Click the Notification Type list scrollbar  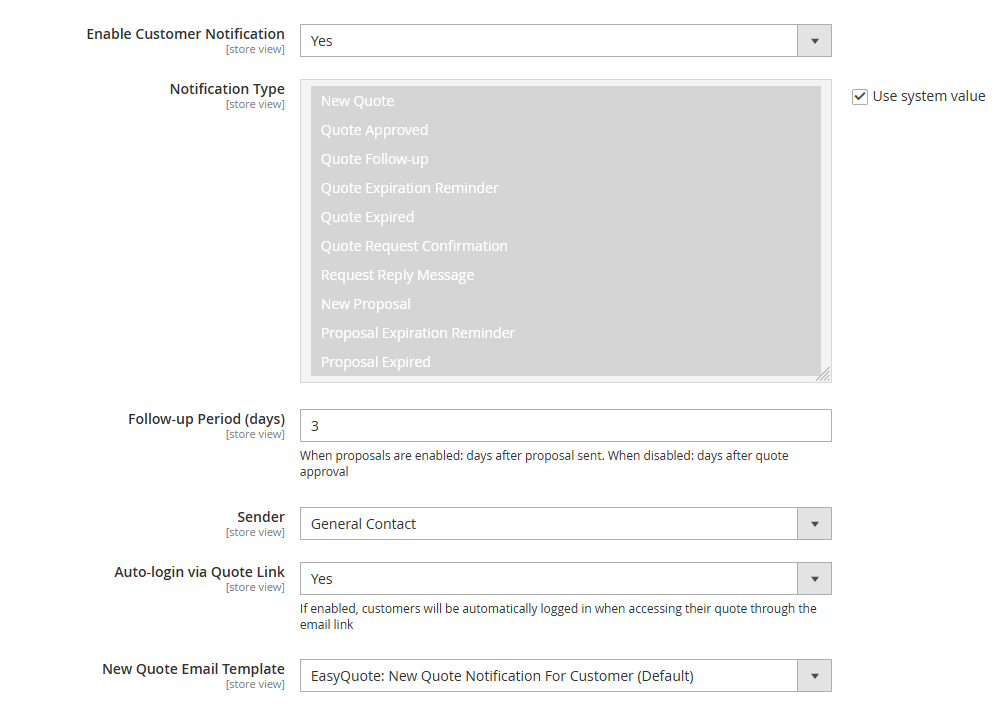pos(822,230)
